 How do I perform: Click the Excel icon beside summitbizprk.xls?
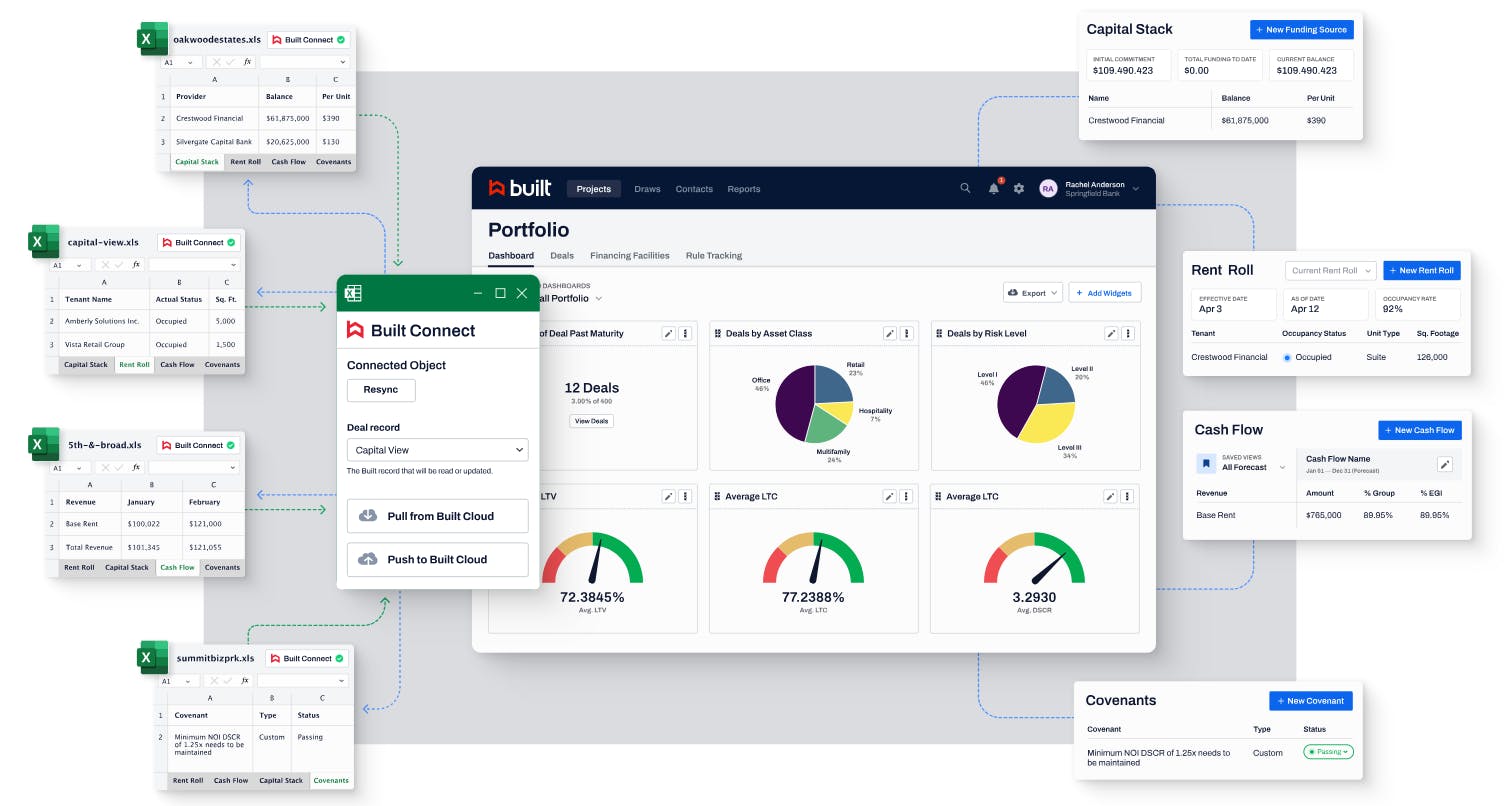(153, 656)
